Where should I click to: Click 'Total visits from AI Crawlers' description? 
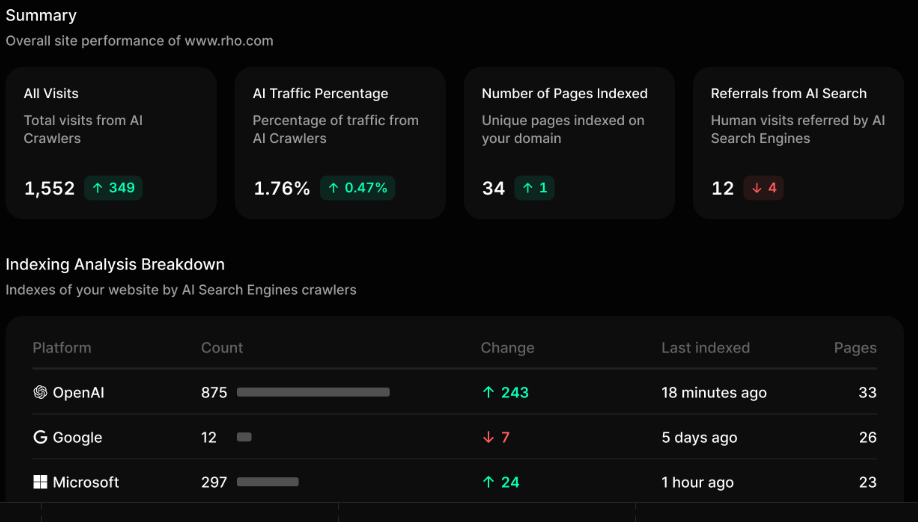tap(83, 129)
